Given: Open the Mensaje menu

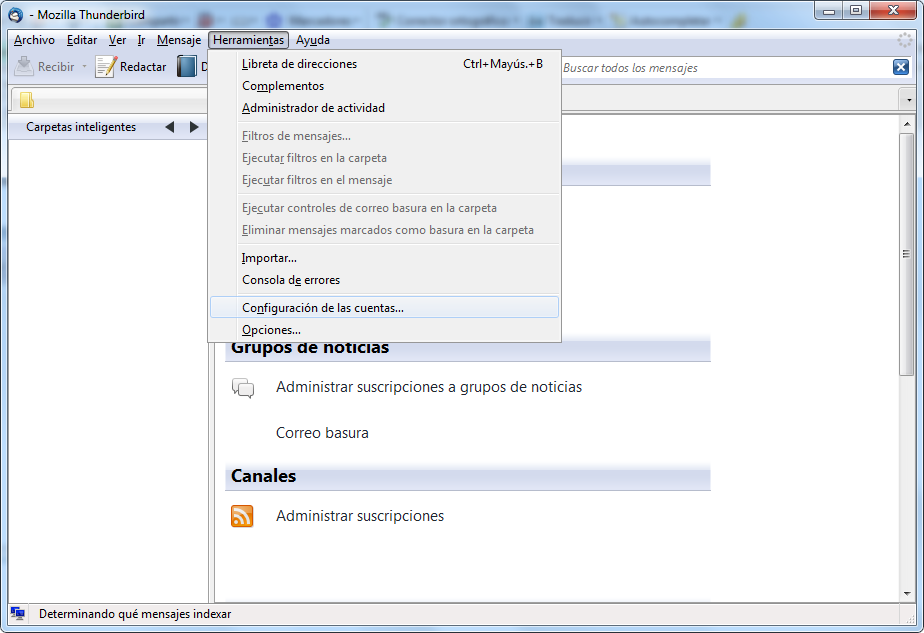Looking at the screenshot, I should [x=179, y=40].
